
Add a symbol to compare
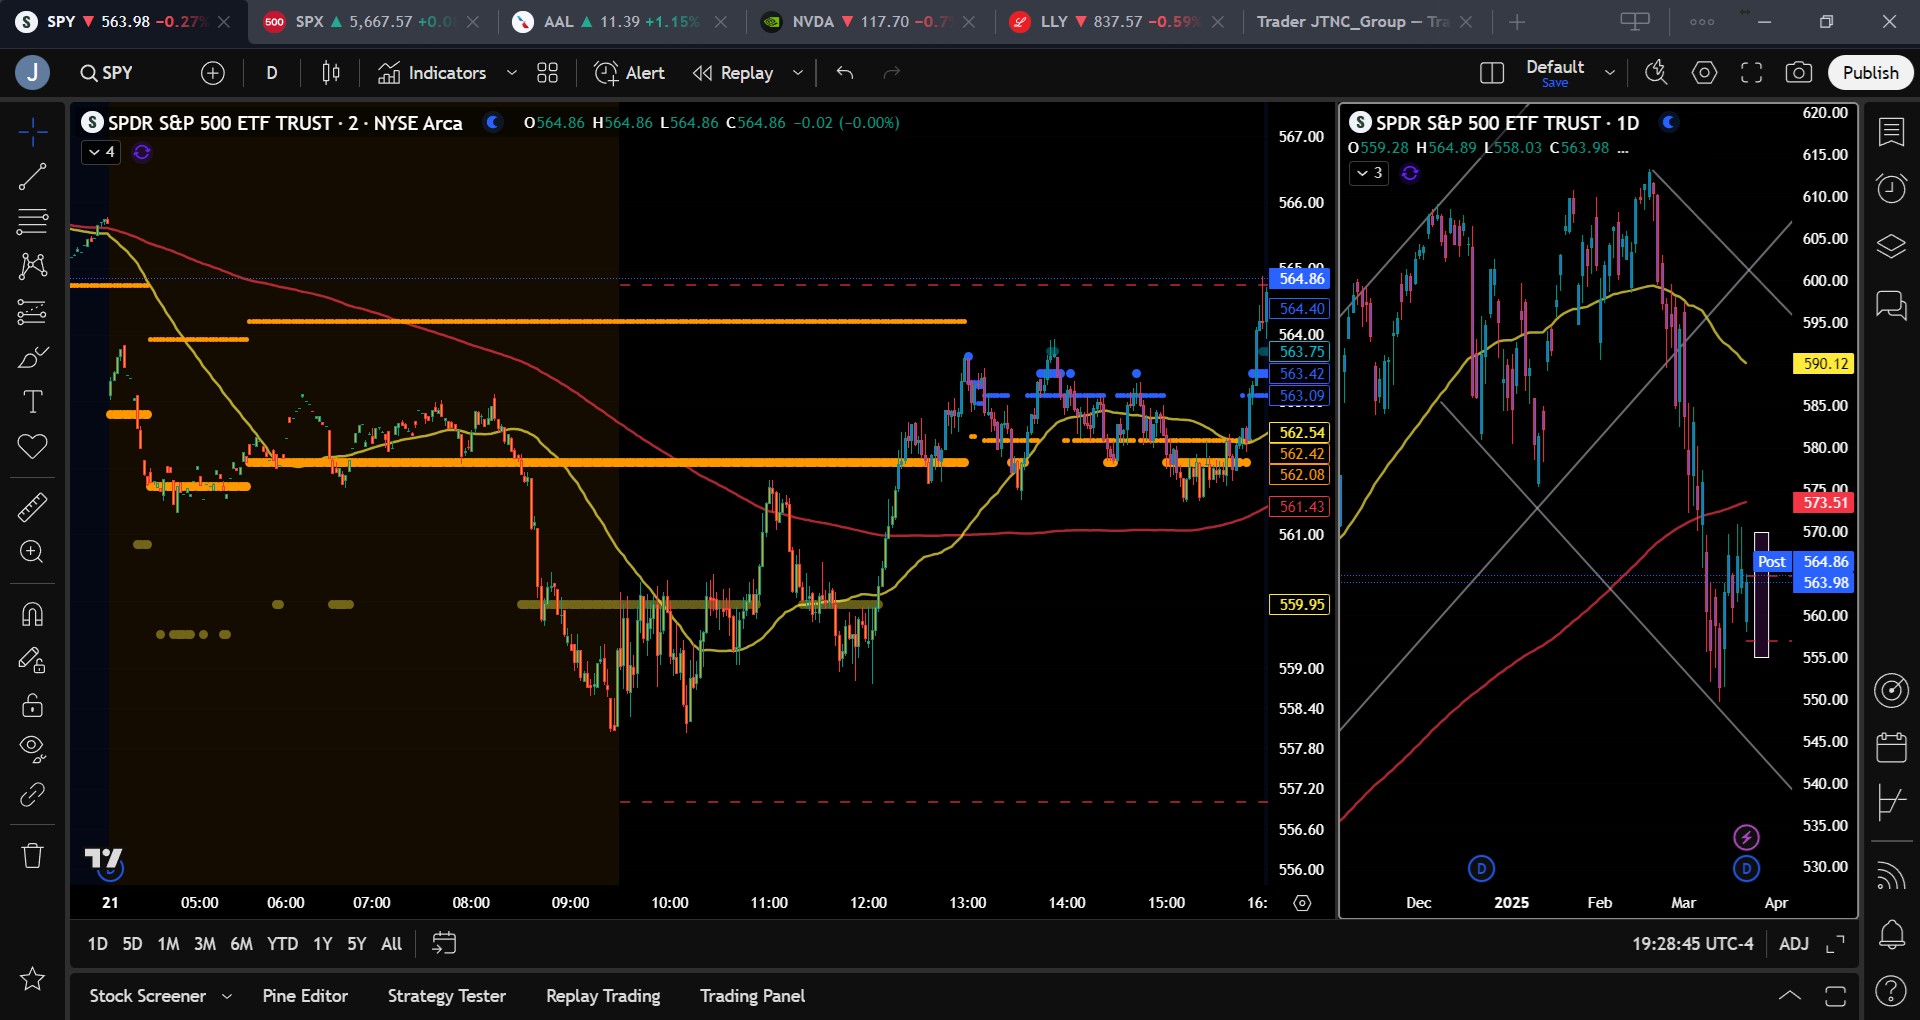213,73
